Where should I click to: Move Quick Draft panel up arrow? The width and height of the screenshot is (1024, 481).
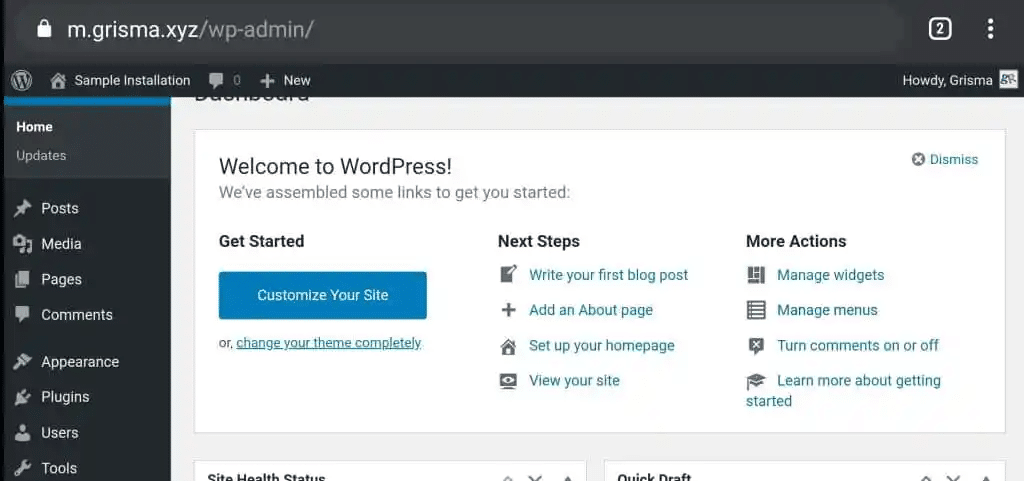(924, 478)
